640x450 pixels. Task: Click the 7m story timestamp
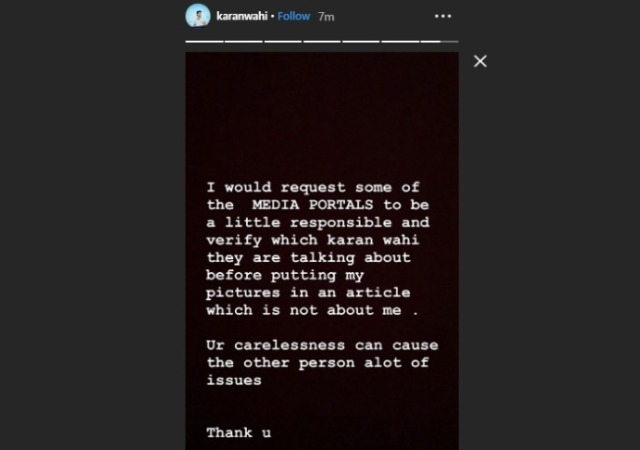pyautogui.click(x=326, y=17)
